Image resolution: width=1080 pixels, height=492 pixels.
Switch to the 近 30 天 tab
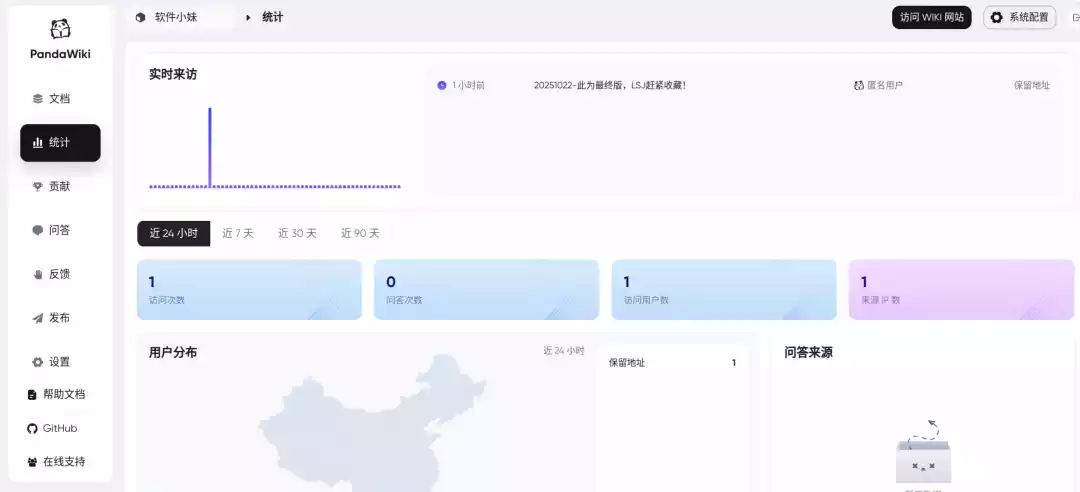tap(298, 234)
